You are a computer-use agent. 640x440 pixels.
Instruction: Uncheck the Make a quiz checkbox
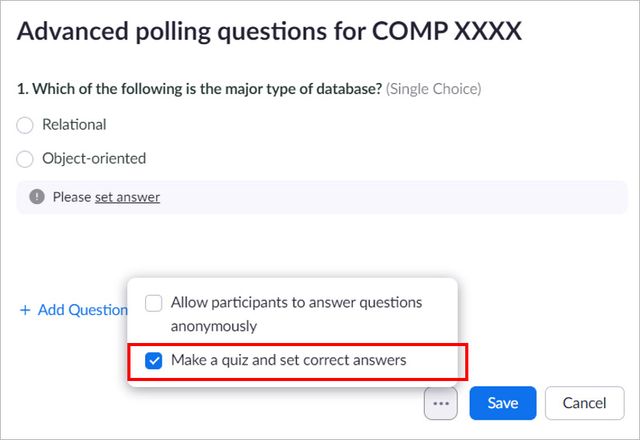(x=153, y=360)
